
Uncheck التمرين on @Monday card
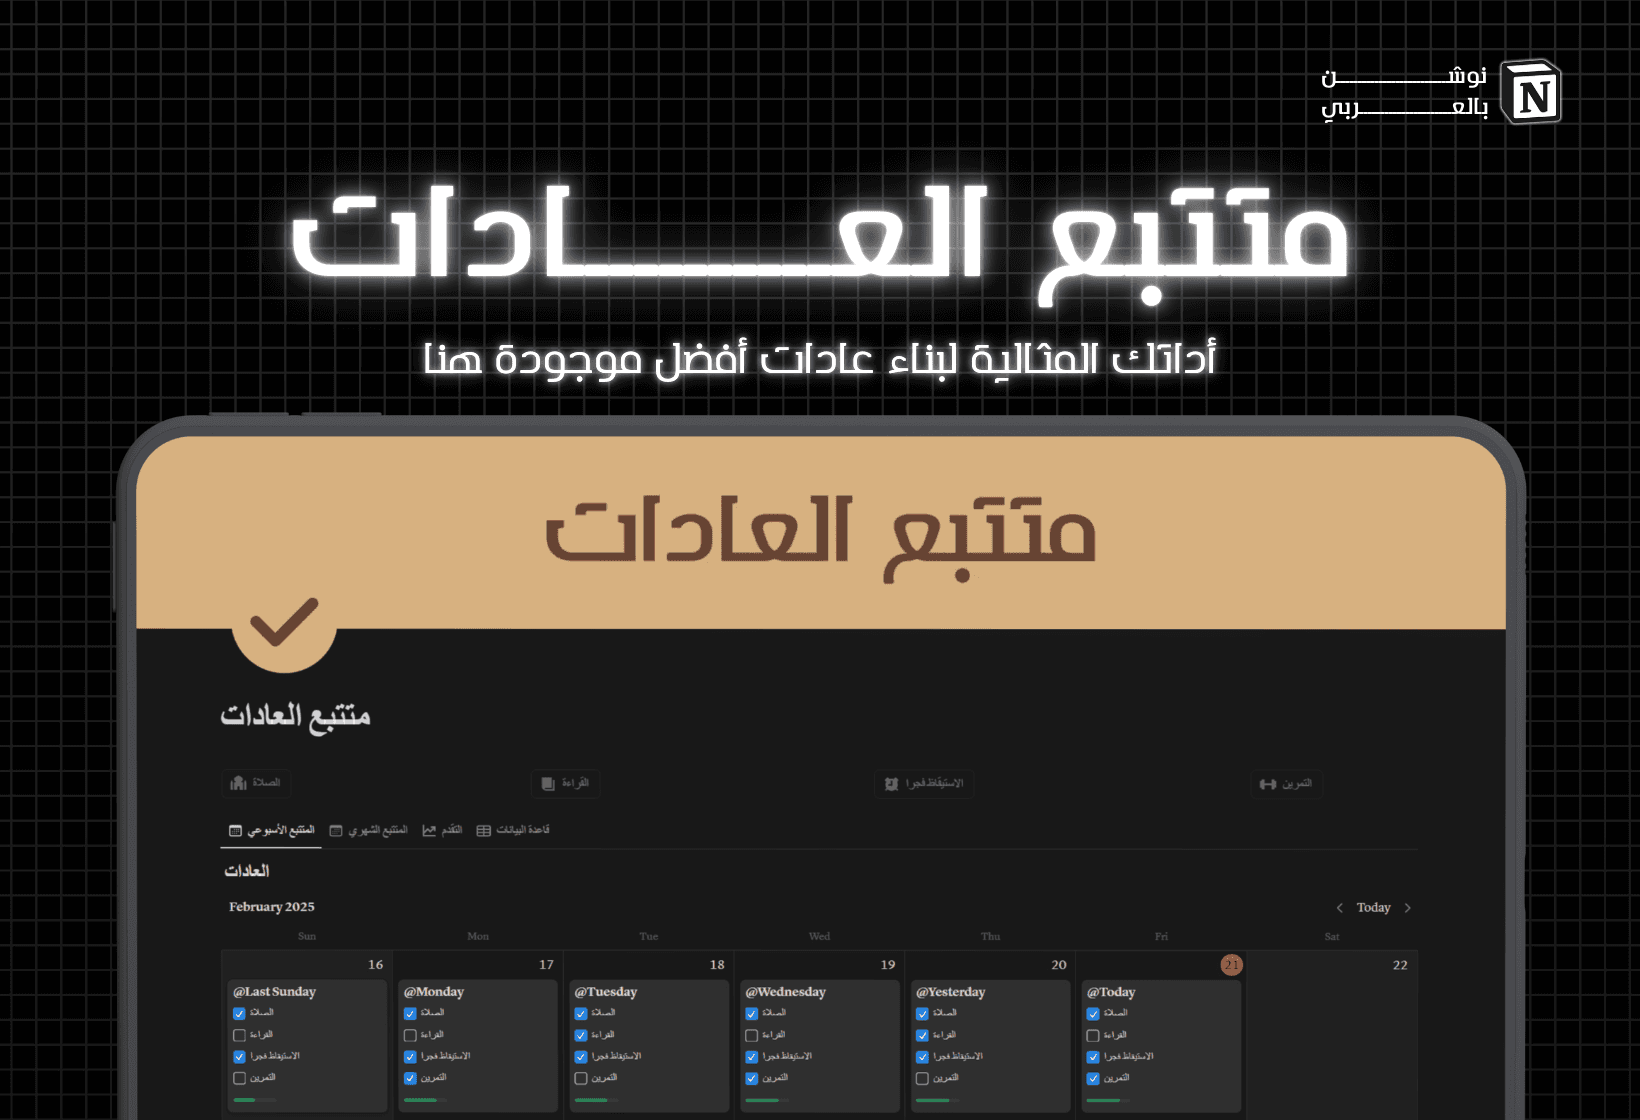(x=410, y=1079)
